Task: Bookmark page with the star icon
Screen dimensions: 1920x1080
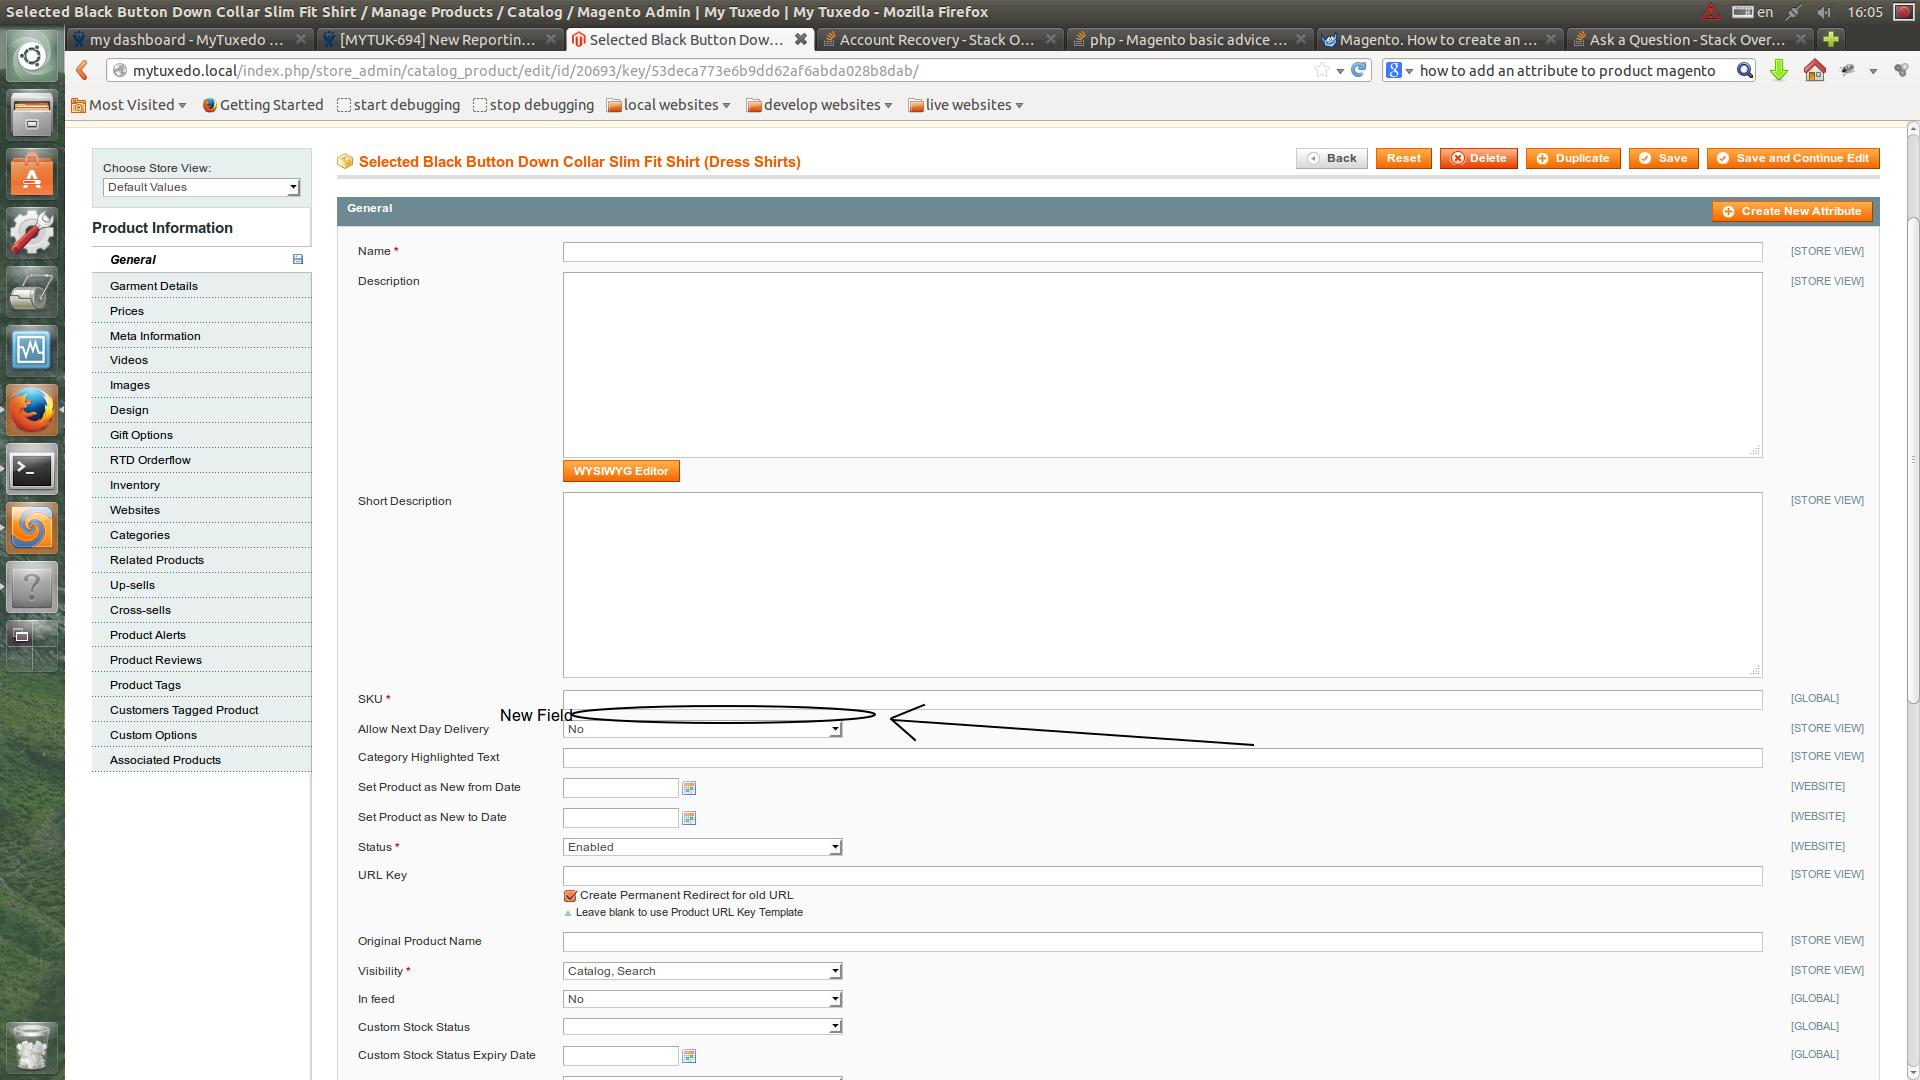Action: click(1322, 70)
